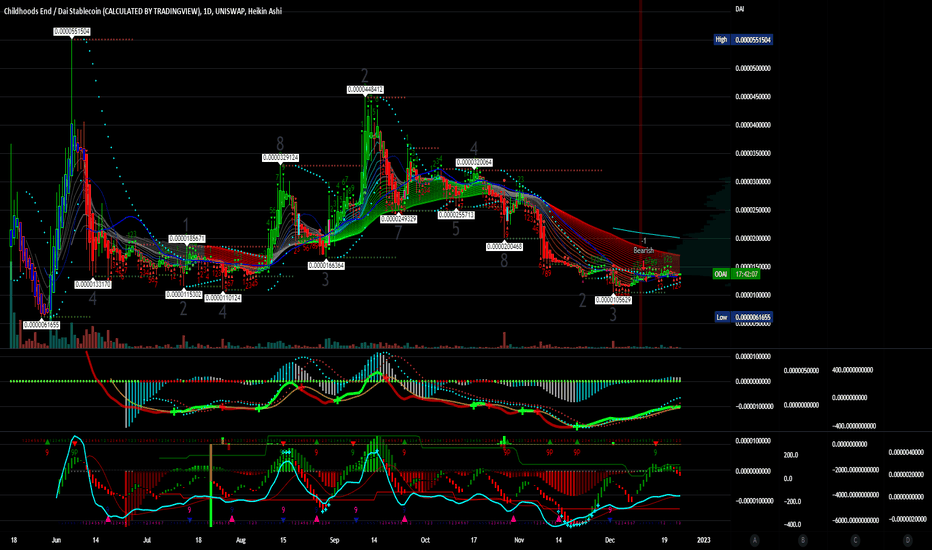Viewport: 932px width, 550px height.
Task: Click the -4000.0000000000 scale value
Action: click(855, 495)
